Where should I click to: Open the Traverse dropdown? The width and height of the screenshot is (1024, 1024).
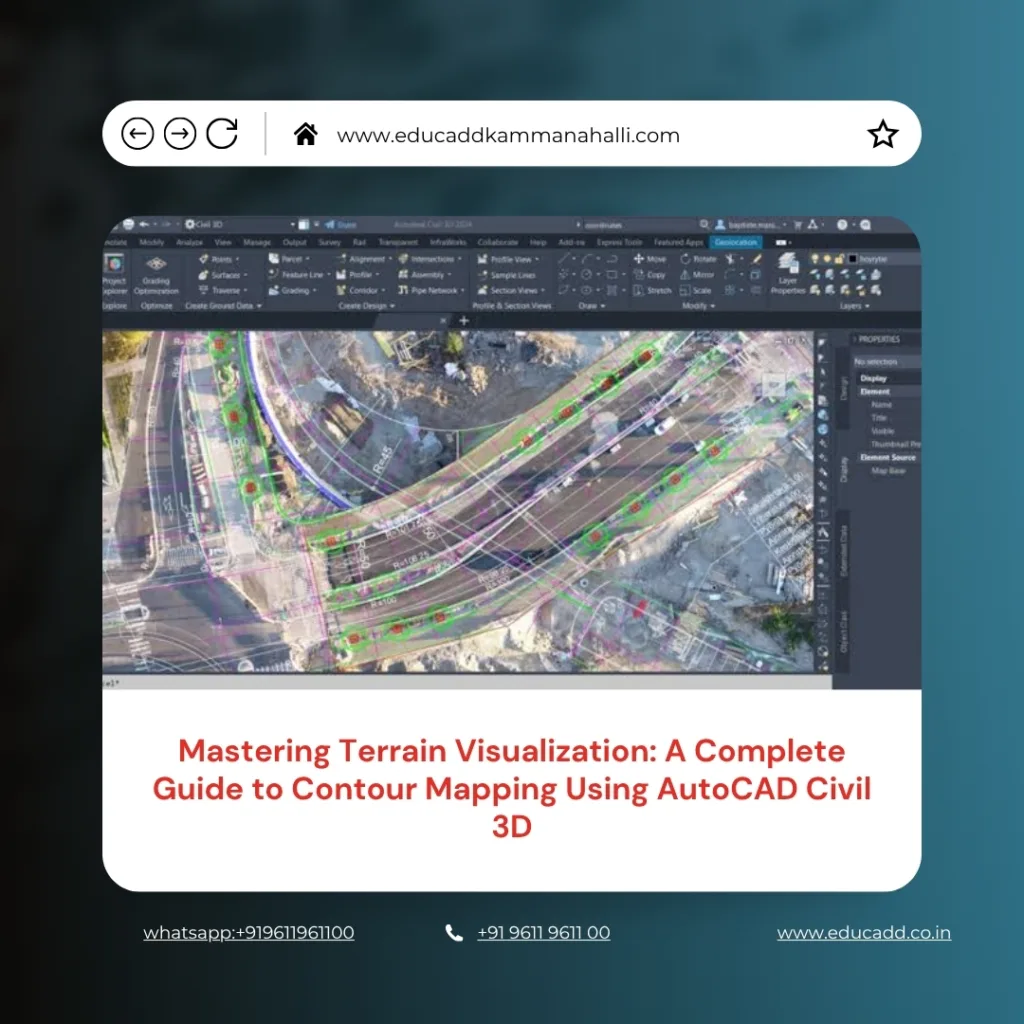223,290
